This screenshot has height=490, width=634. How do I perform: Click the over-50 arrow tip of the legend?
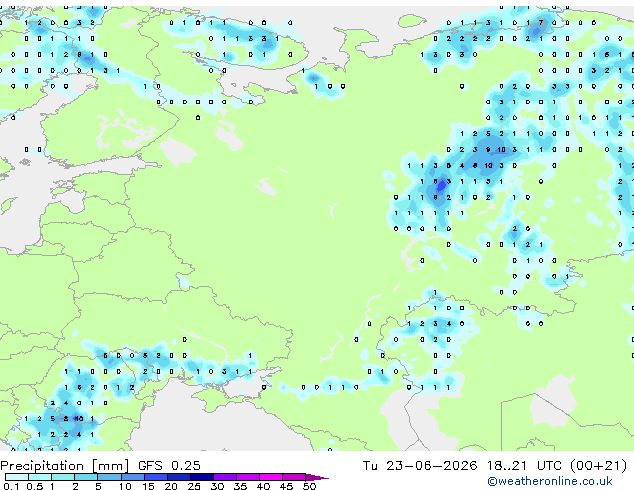click(317, 477)
